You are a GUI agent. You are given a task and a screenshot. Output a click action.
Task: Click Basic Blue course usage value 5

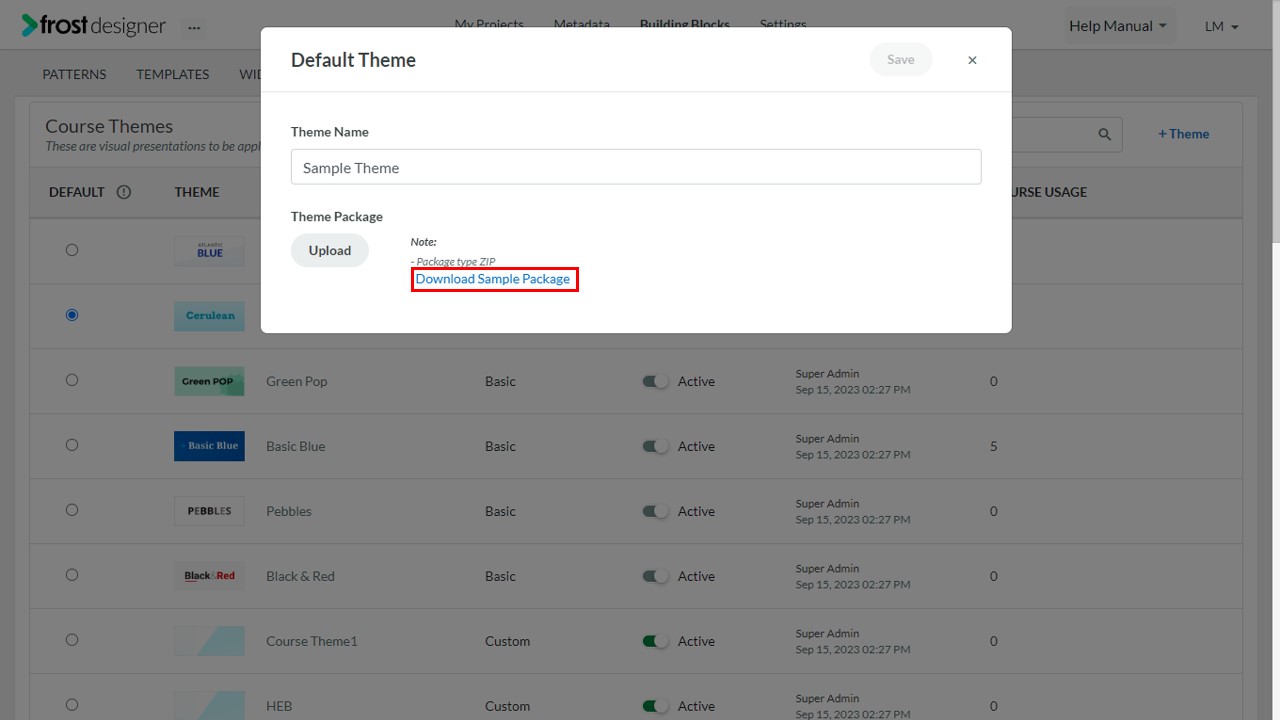point(994,446)
